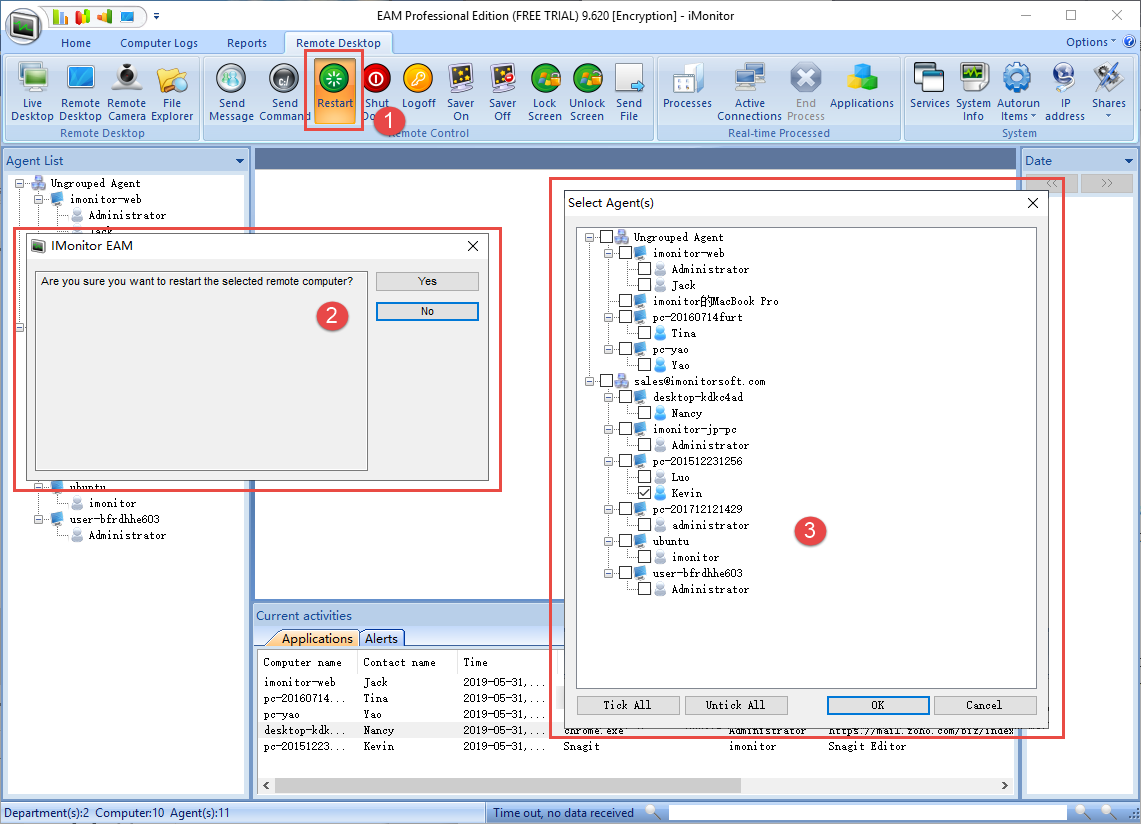Click the iMonitor application logo button
The height and width of the screenshot is (824, 1141).
click(24, 26)
